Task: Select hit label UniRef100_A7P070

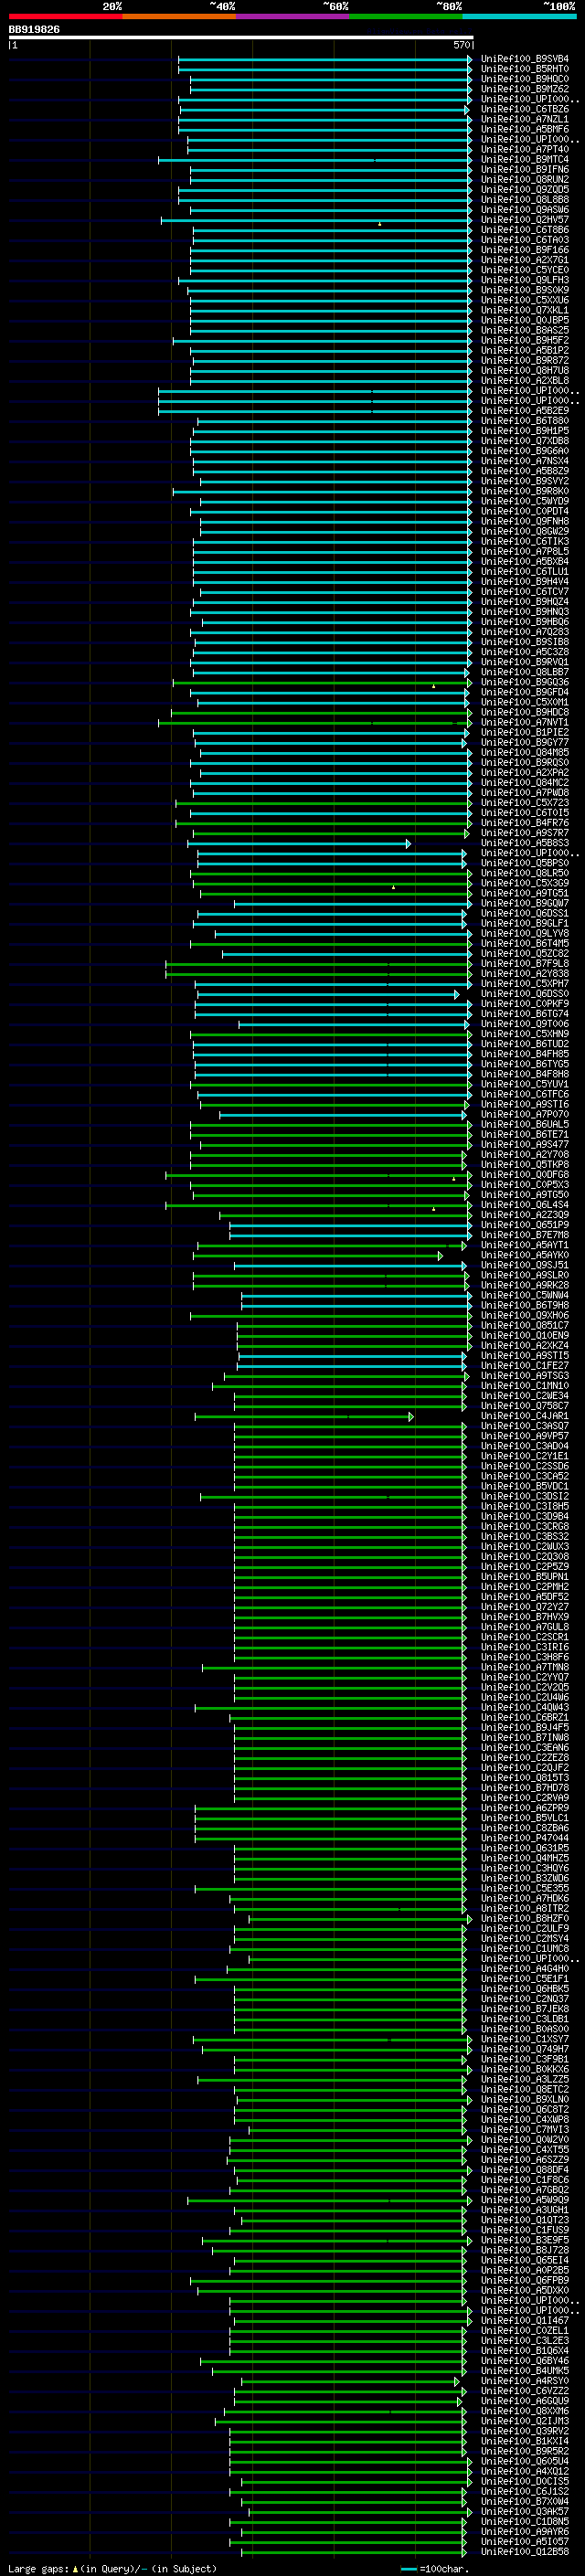Action: [525, 1114]
